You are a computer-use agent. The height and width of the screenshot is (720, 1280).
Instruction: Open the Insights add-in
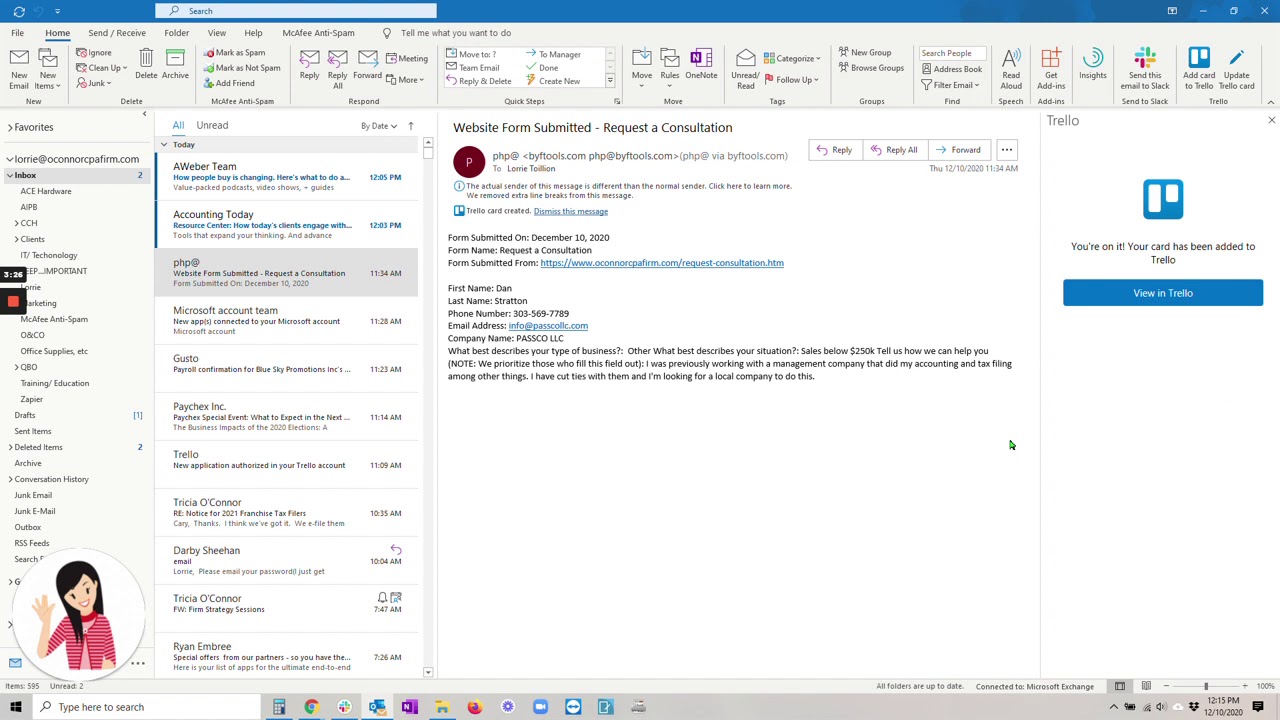[x=1093, y=64]
